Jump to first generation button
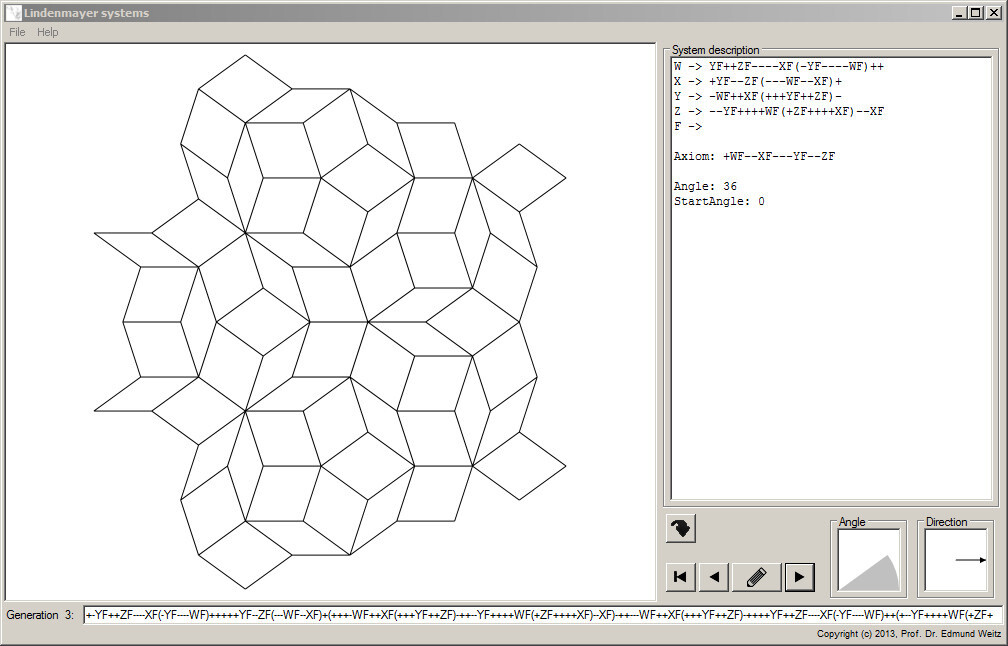The height and width of the screenshot is (646, 1008). point(680,577)
